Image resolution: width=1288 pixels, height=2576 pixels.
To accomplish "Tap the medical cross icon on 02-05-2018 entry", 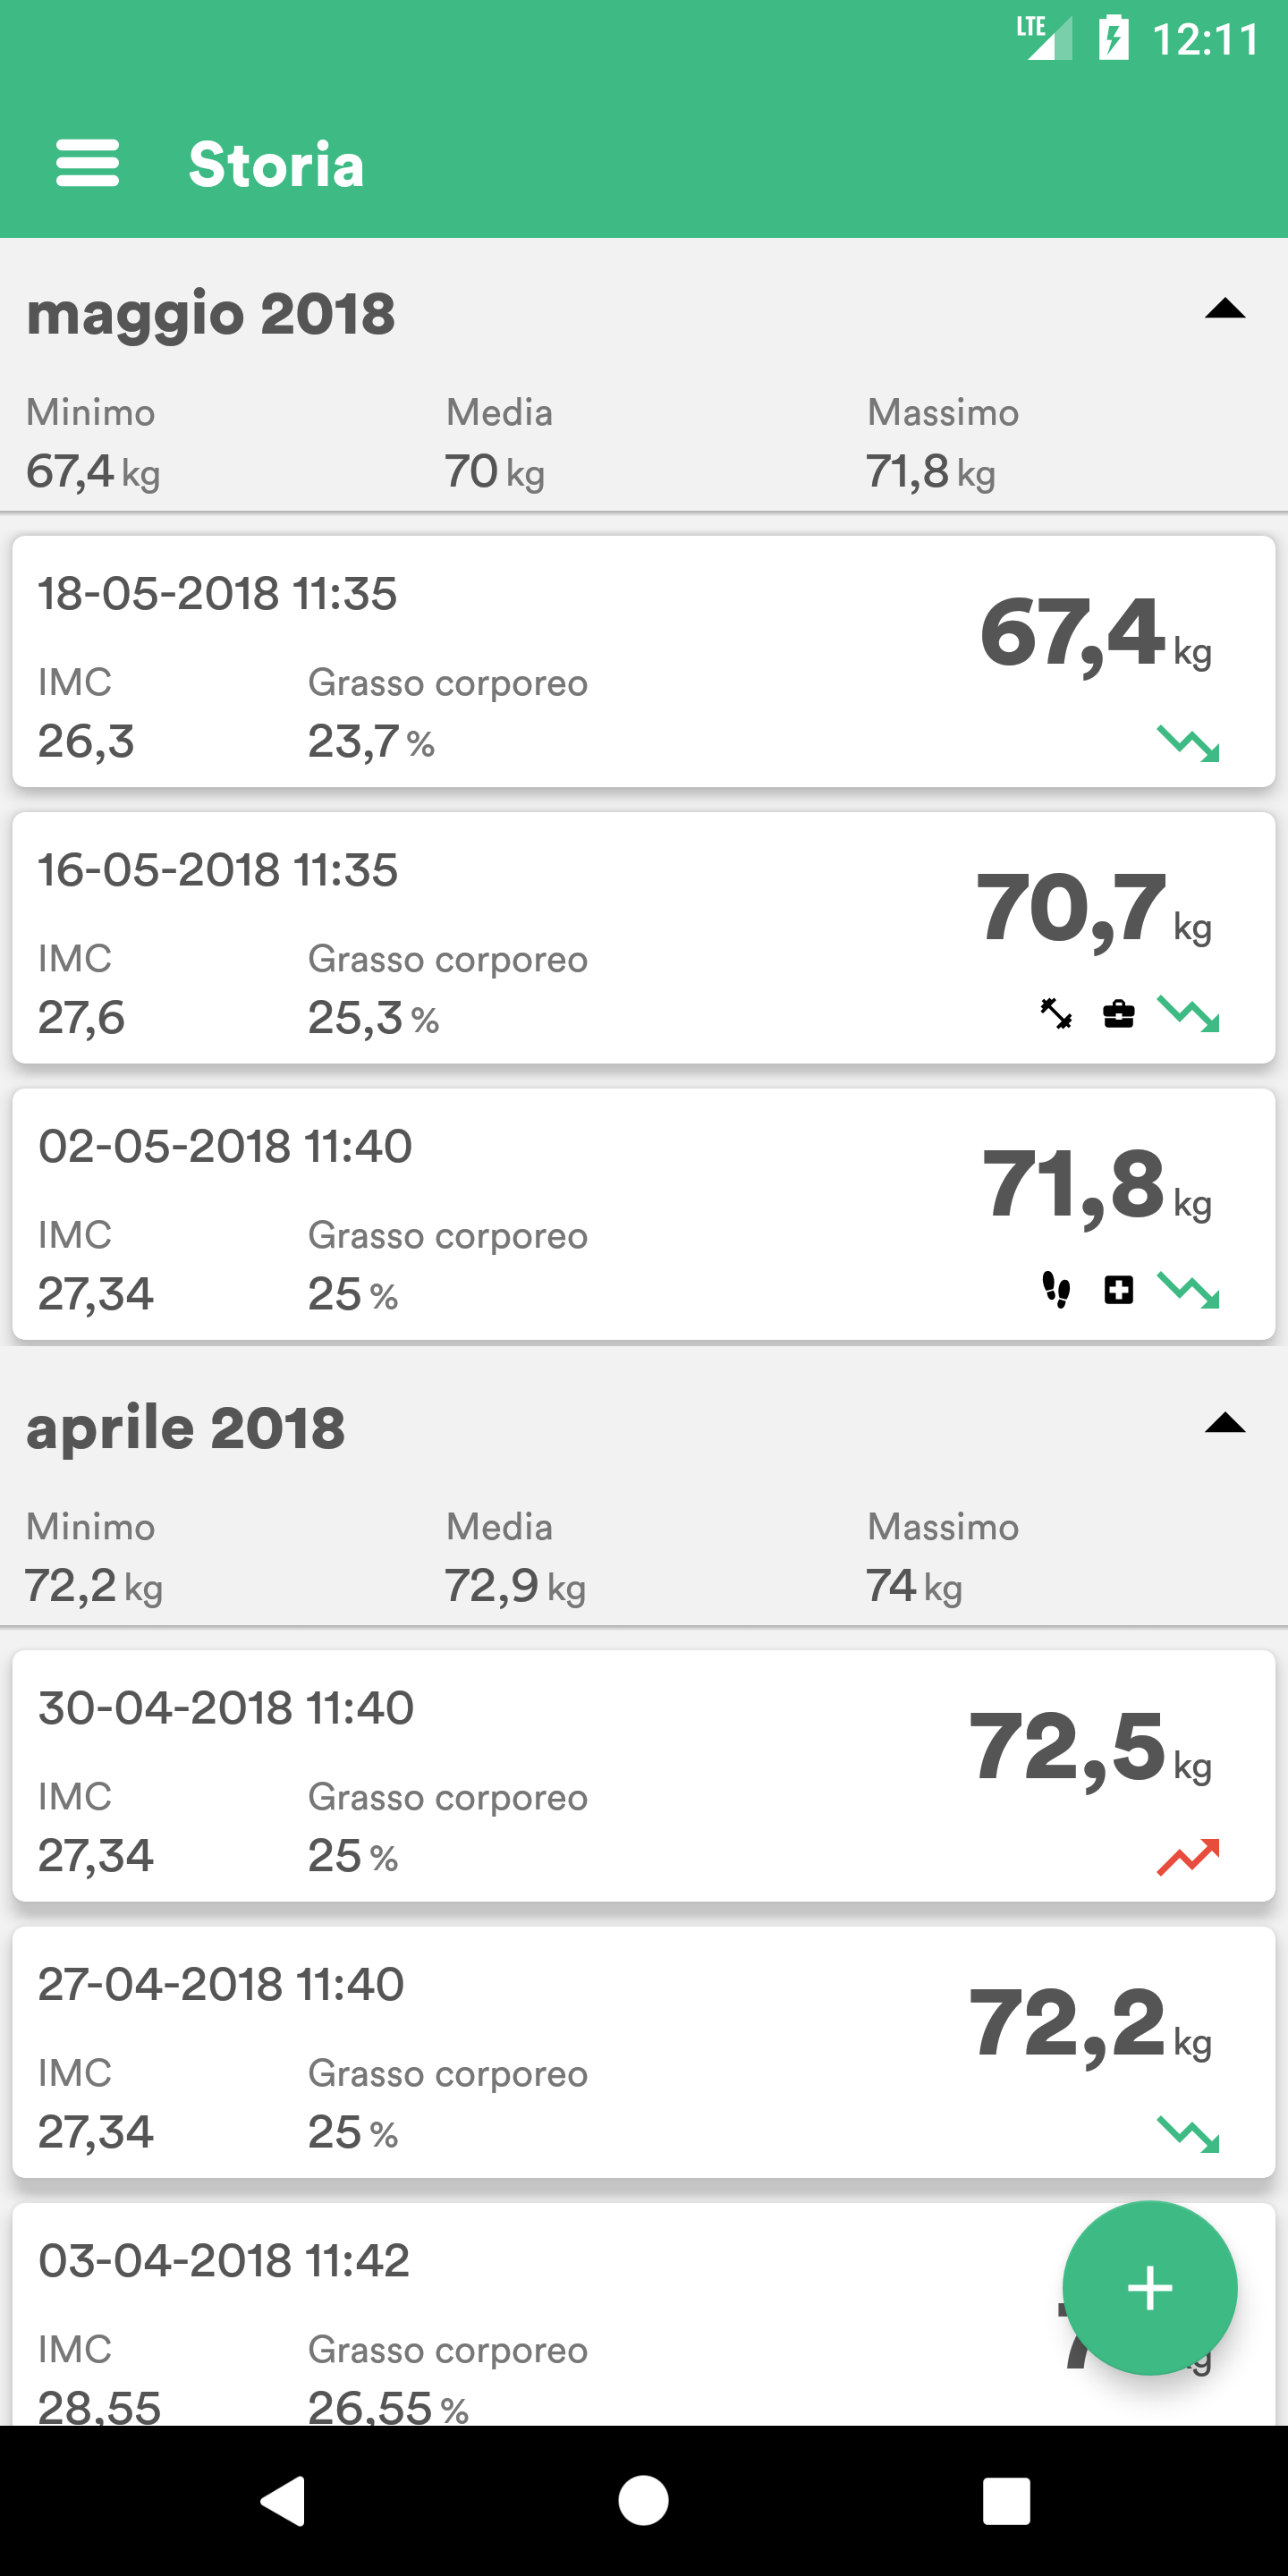I will (x=1118, y=1290).
